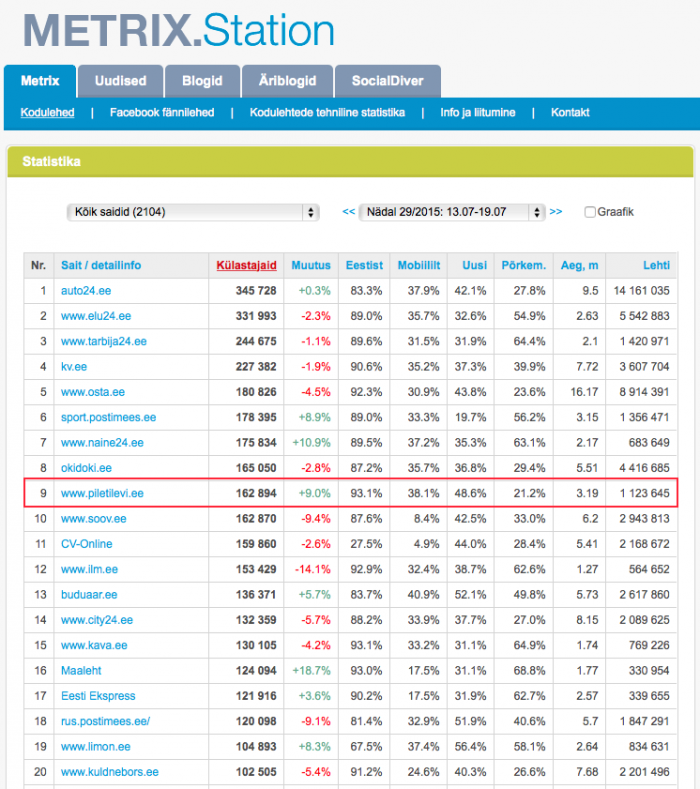700x789 pixels.
Task: Sort by Lehti column header
Action: (x=656, y=265)
